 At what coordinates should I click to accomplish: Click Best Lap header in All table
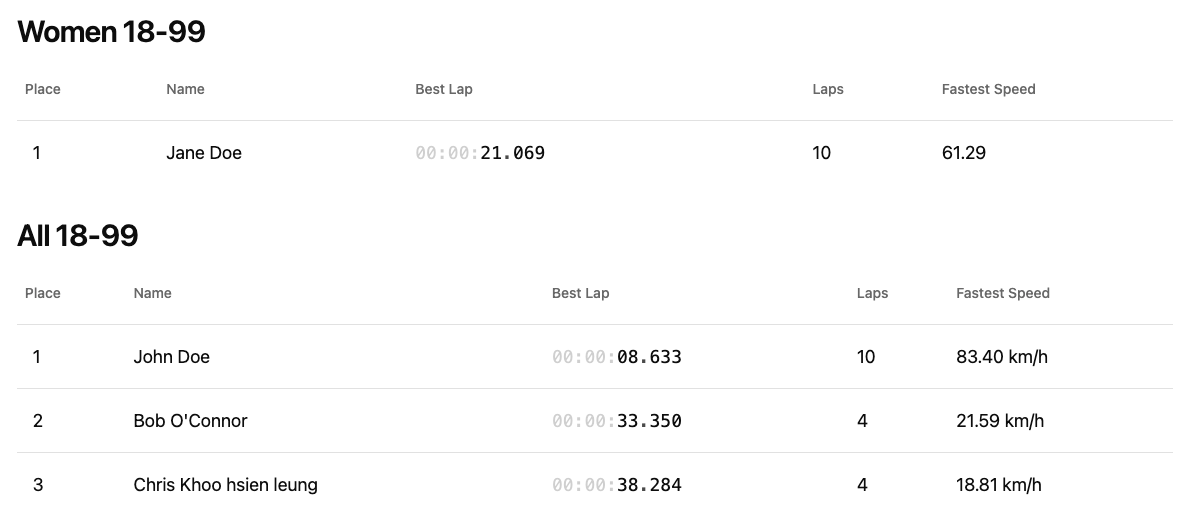point(580,293)
